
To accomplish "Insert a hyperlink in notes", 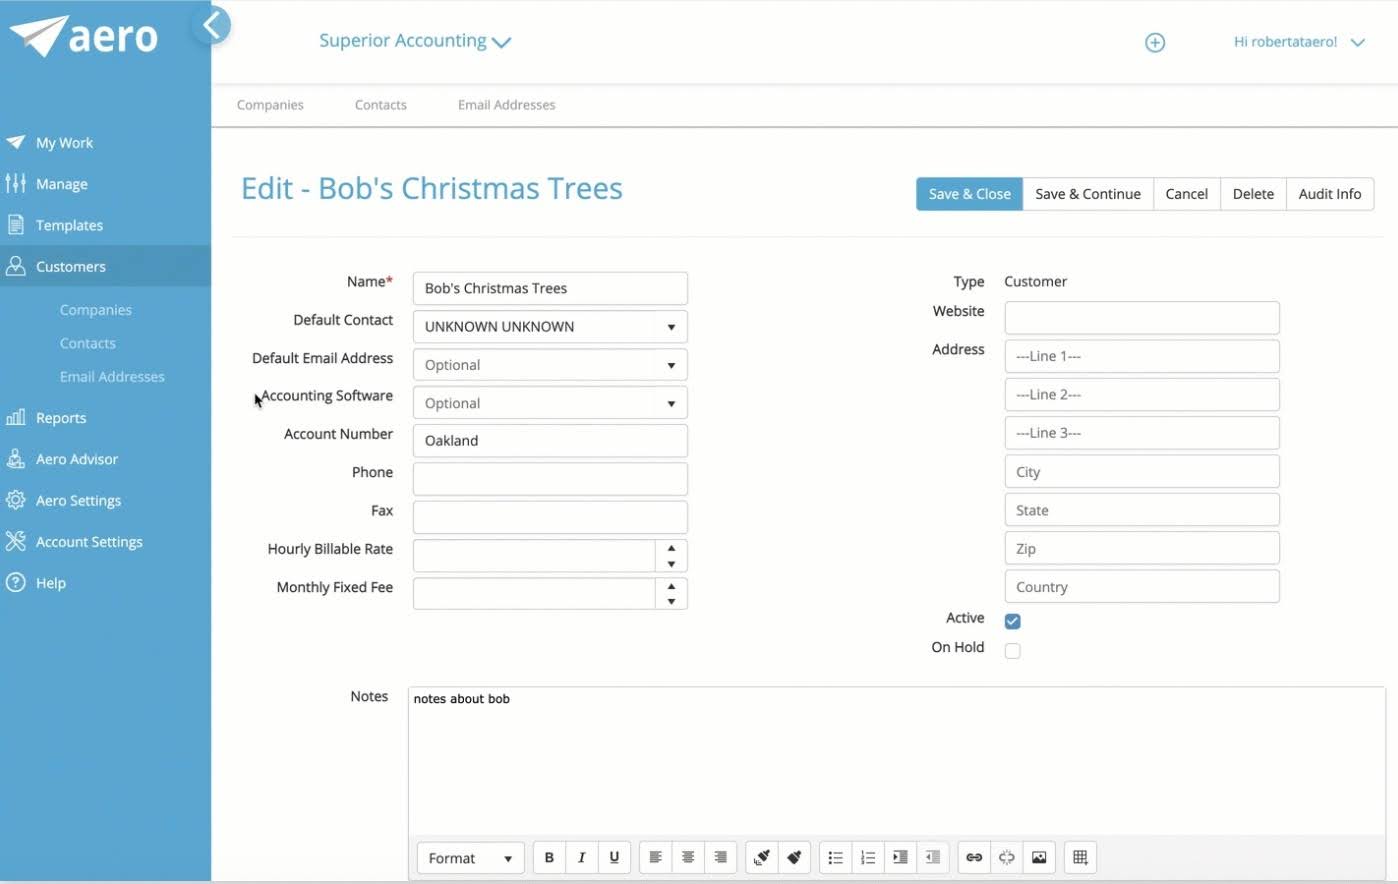I will pyautogui.click(x=974, y=857).
